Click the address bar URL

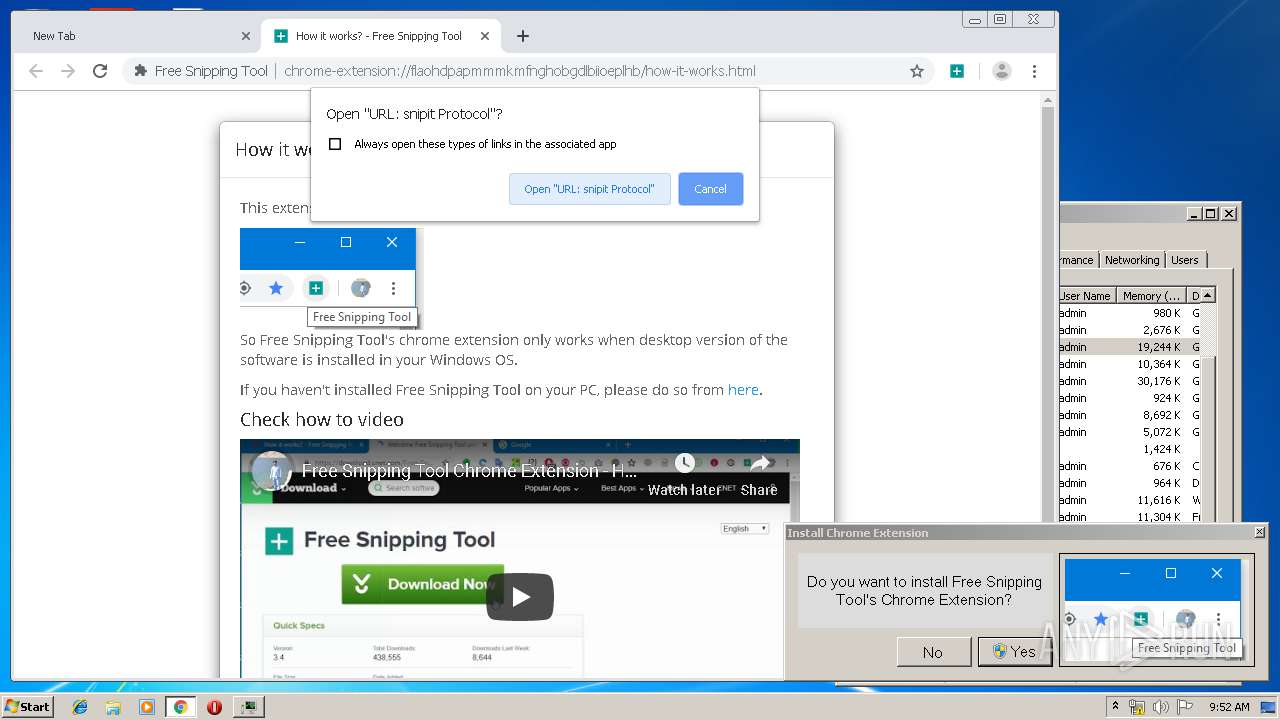520,71
